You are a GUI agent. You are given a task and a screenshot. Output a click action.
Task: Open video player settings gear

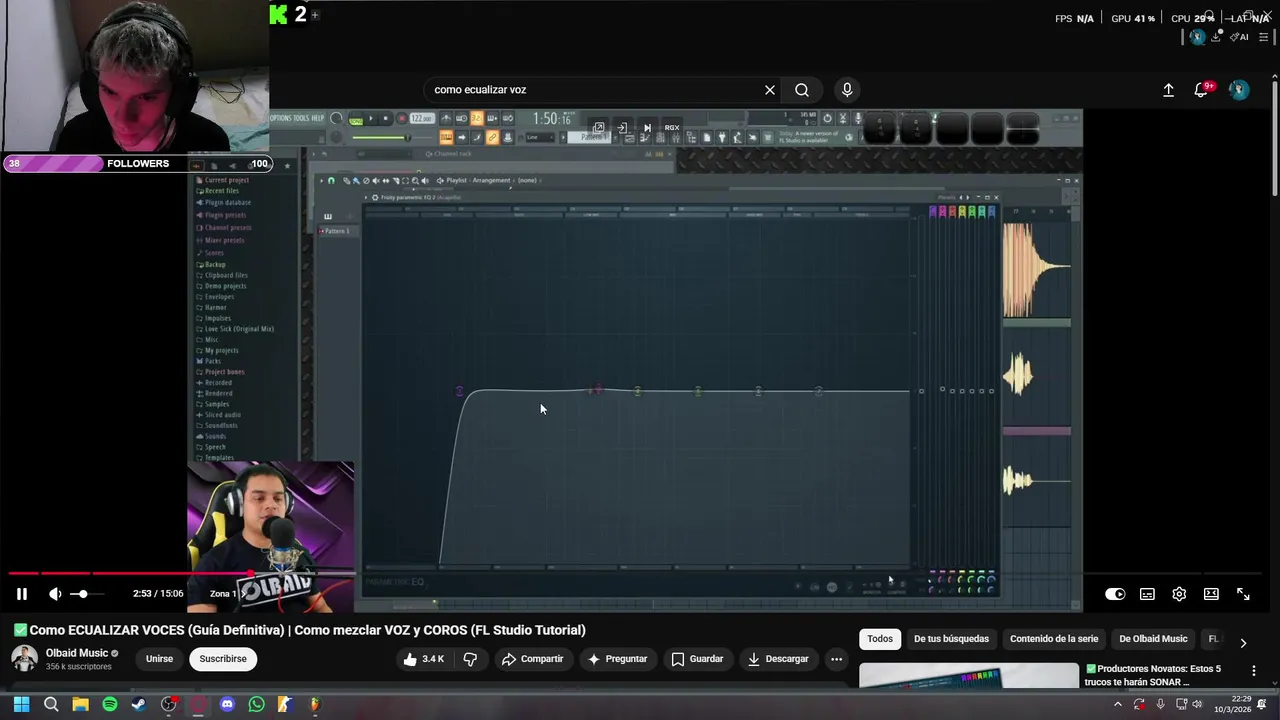(x=1179, y=594)
